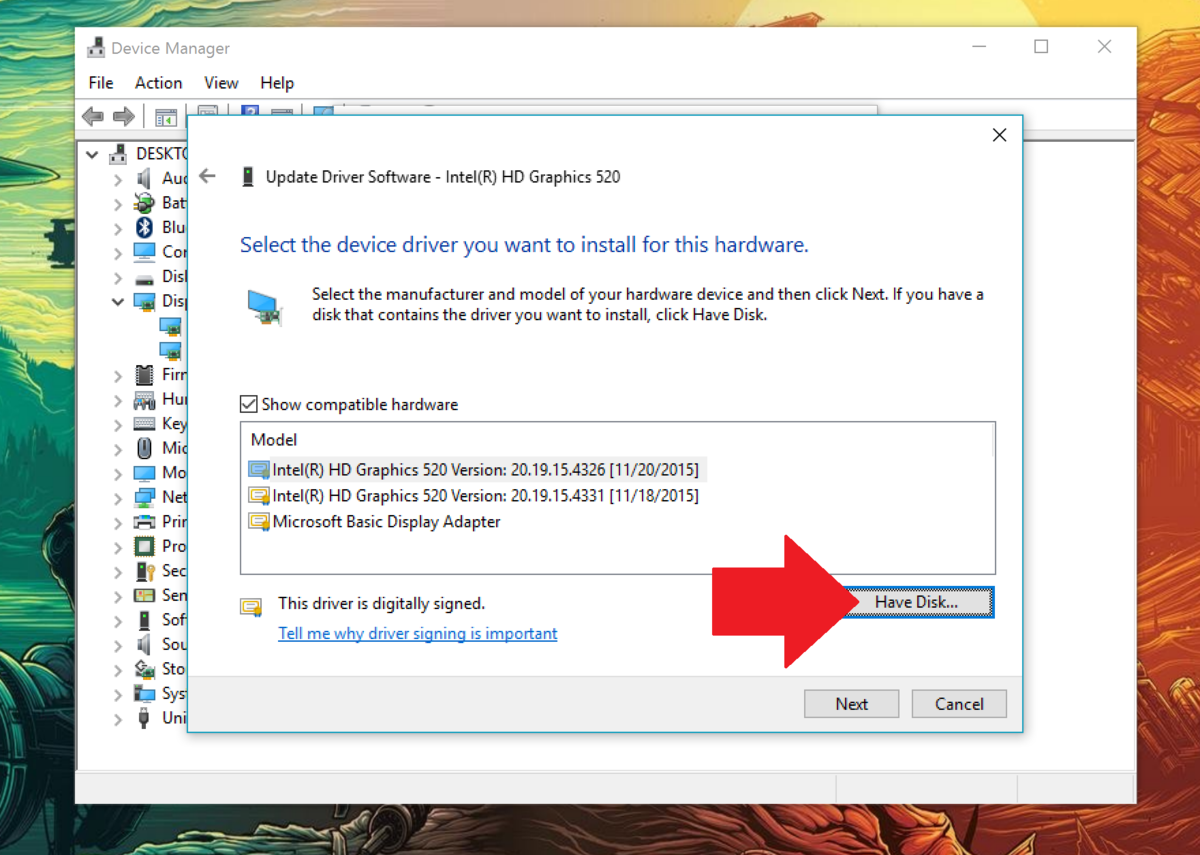Collapse the DESKTOP root tree node
Screen dimensions: 1200x855
point(92,155)
